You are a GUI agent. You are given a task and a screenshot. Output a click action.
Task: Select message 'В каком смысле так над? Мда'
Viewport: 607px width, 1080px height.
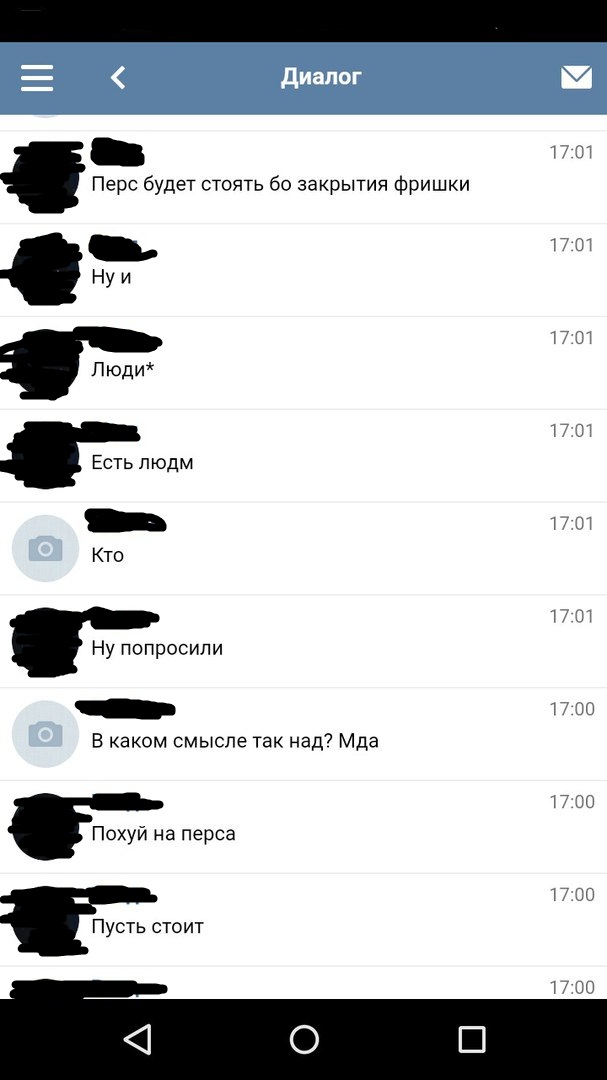tap(303, 734)
